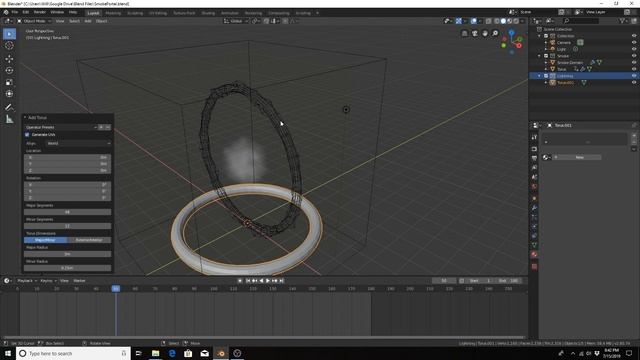Hide the Torus.001 object in outliner
This screenshot has height=360, width=640.
coord(634,82)
